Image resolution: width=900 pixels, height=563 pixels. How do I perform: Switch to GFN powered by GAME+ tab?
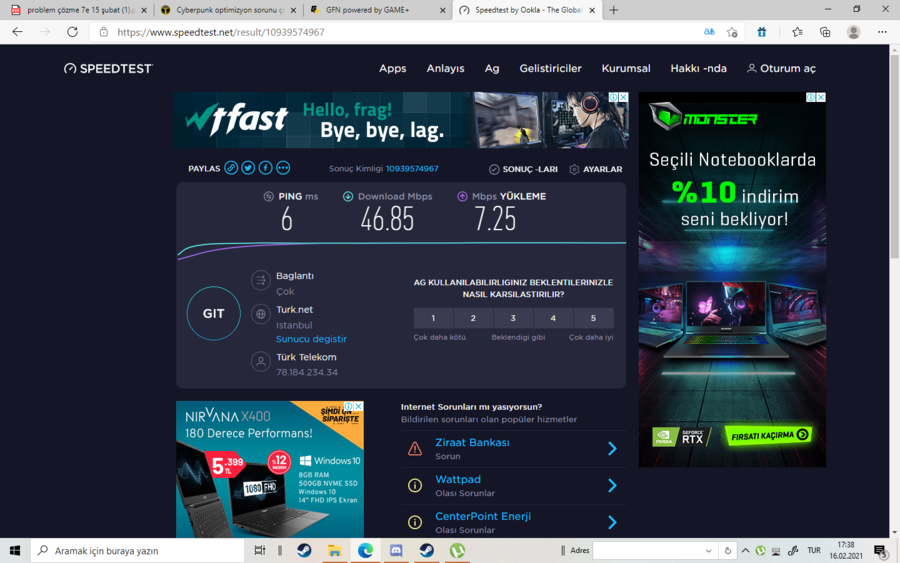pyautogui.click(x=378, y=10)
